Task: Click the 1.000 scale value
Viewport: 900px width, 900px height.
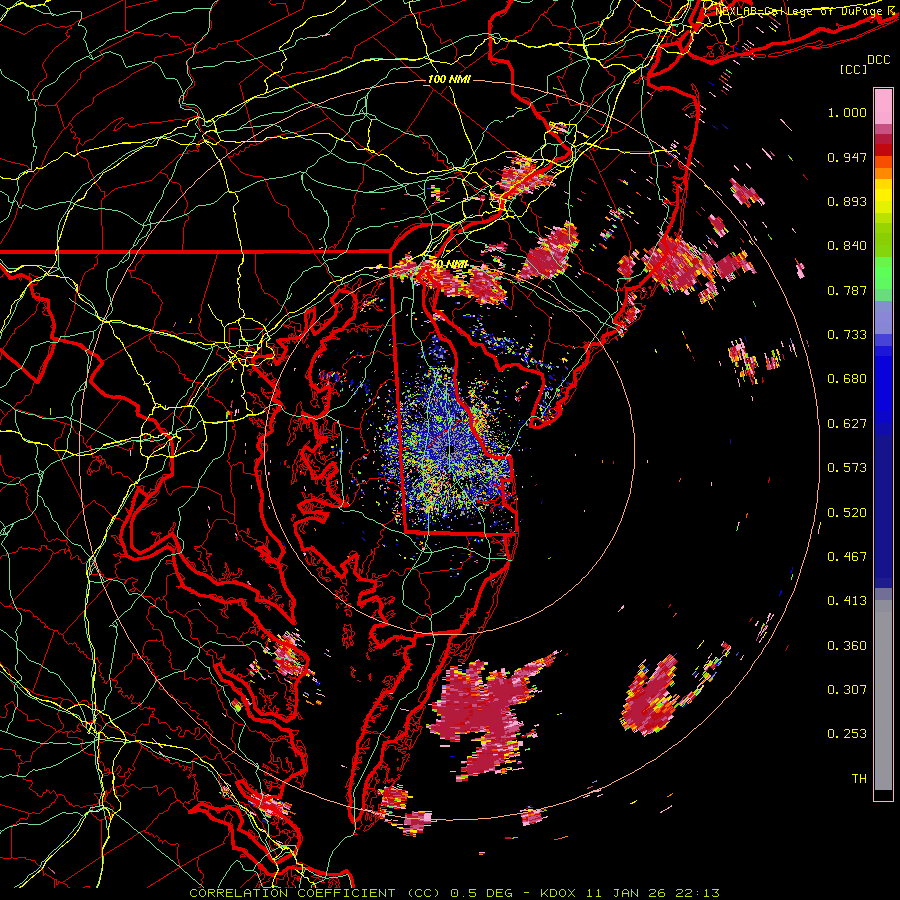Action: coord(847,112)
